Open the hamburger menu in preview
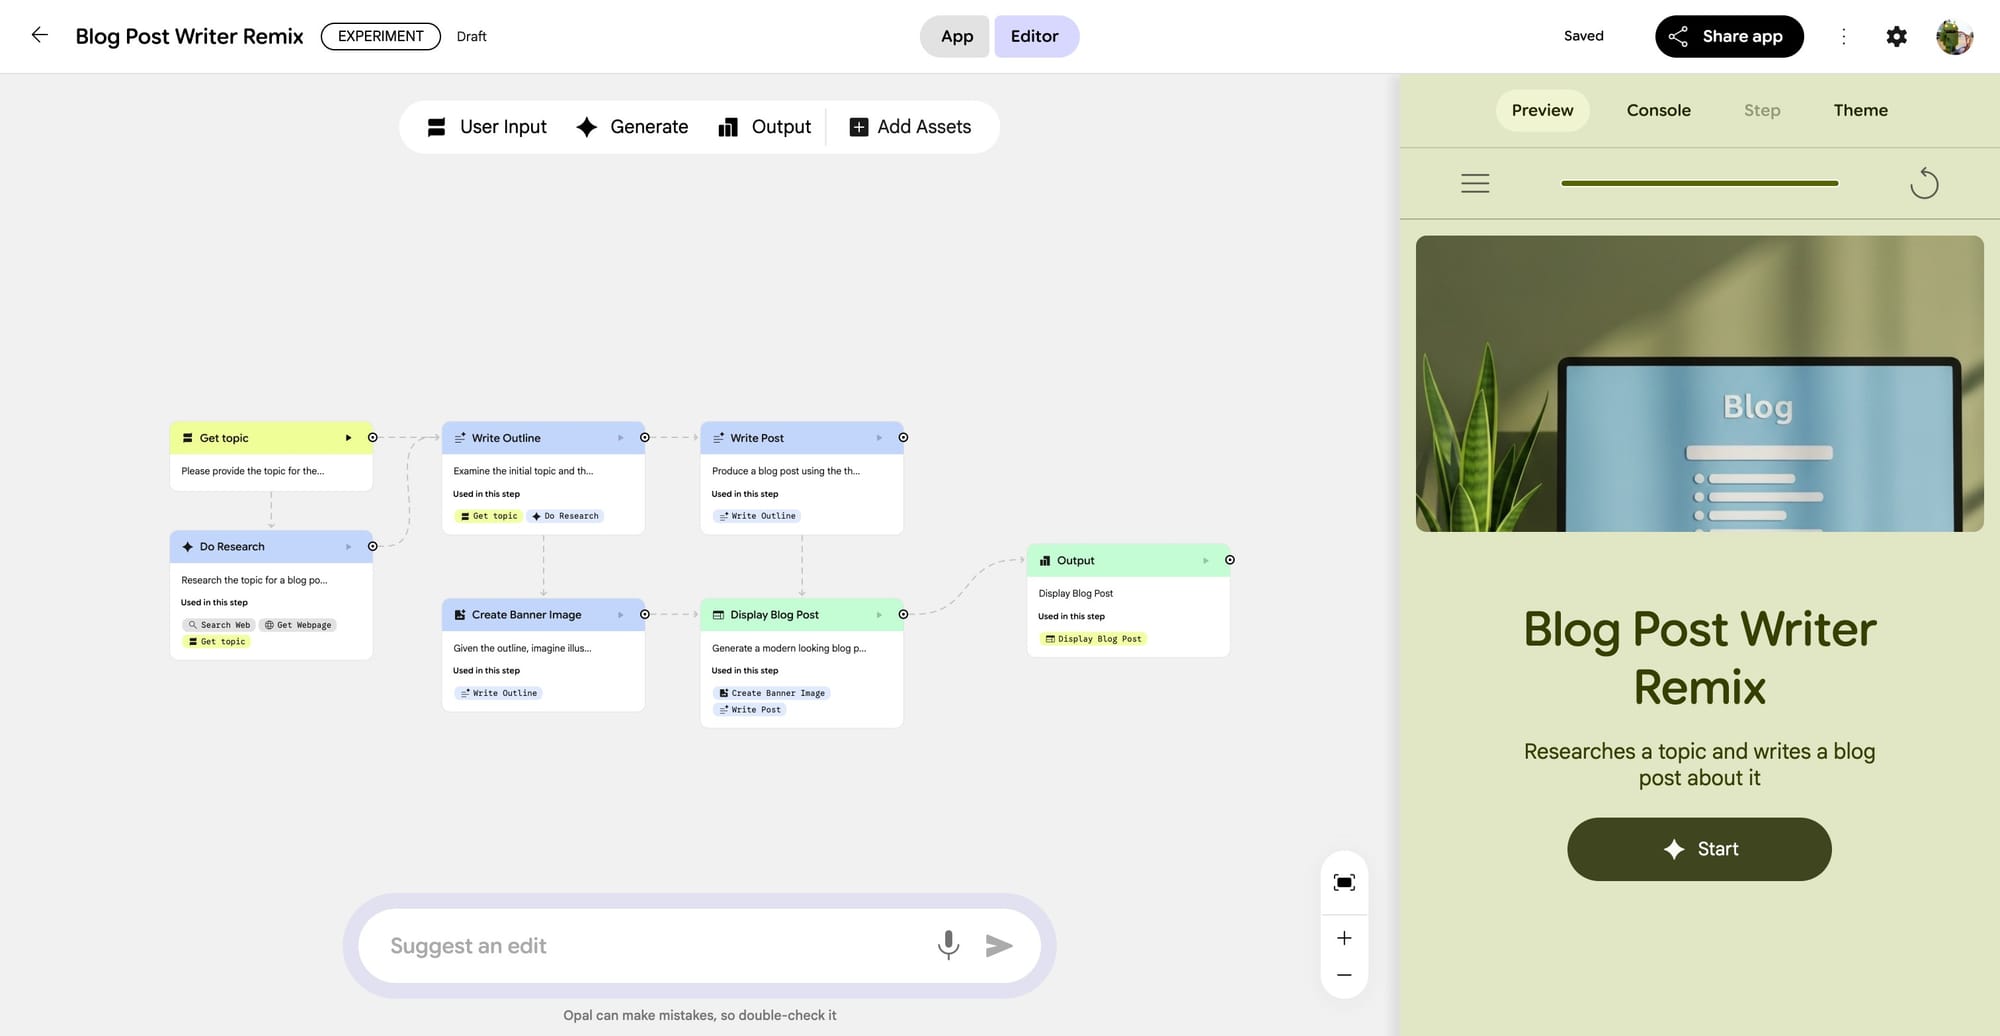Viewport: 2000px width, 1036px height. 1475,184
